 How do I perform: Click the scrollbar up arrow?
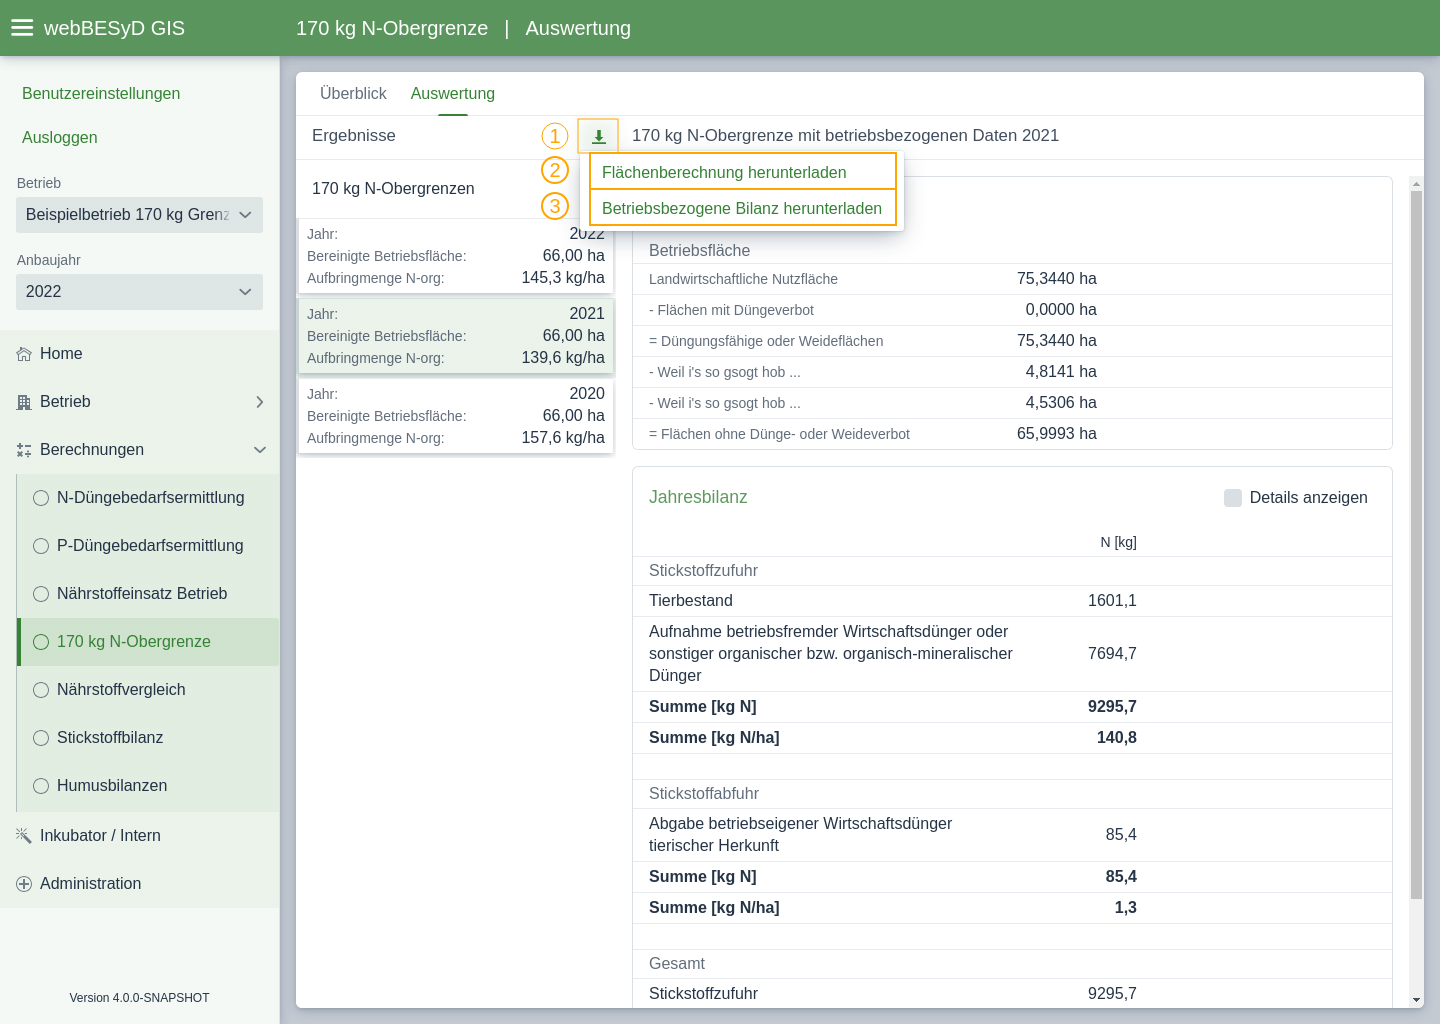click(x=1416, y=183)
